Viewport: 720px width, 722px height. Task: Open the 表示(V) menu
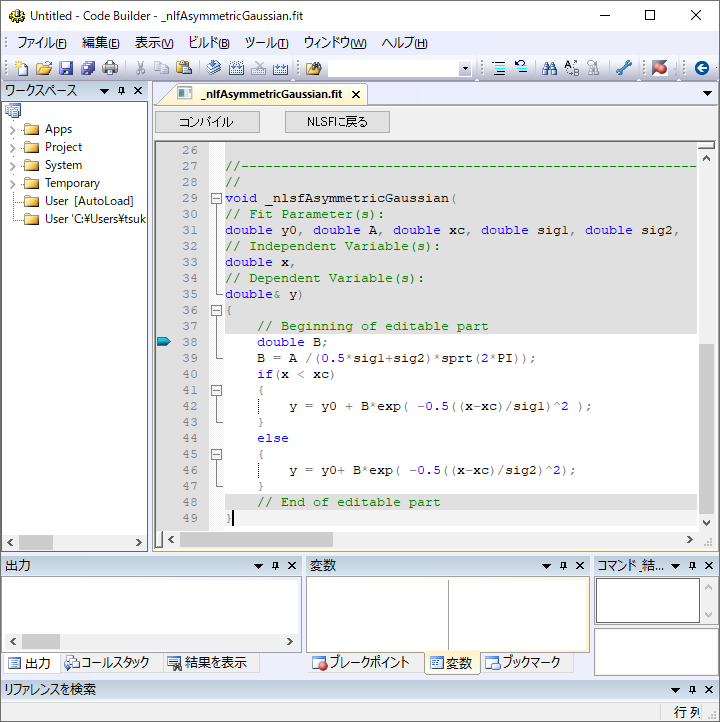click(x=154, y=43)
